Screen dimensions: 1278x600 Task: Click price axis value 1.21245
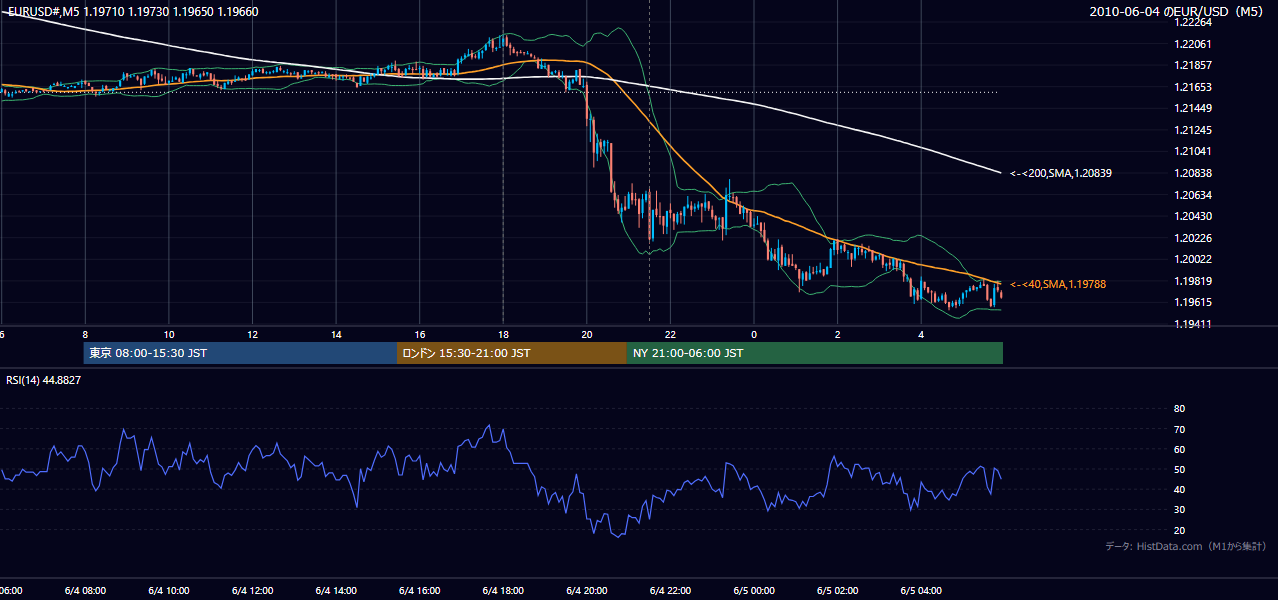pyautogui.click(x=1193, y=130)
